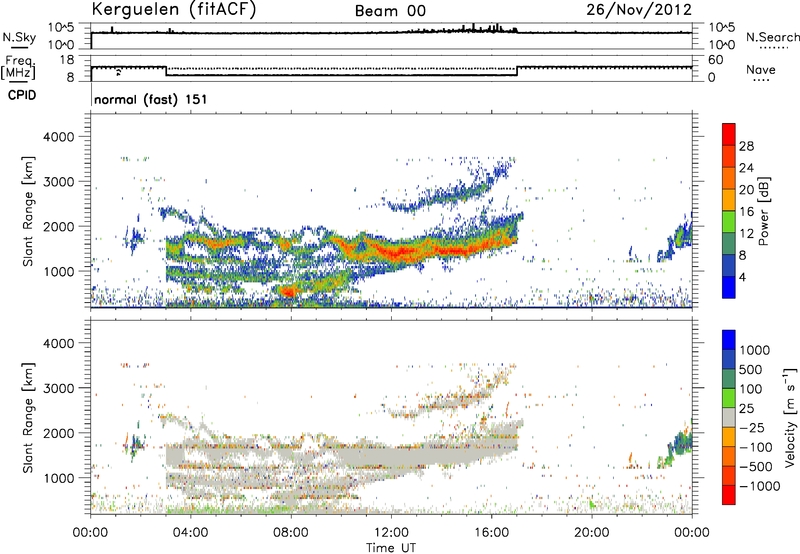Click the velocity colorbar label "−25"

pyautogui.click(x=753, y=427)
